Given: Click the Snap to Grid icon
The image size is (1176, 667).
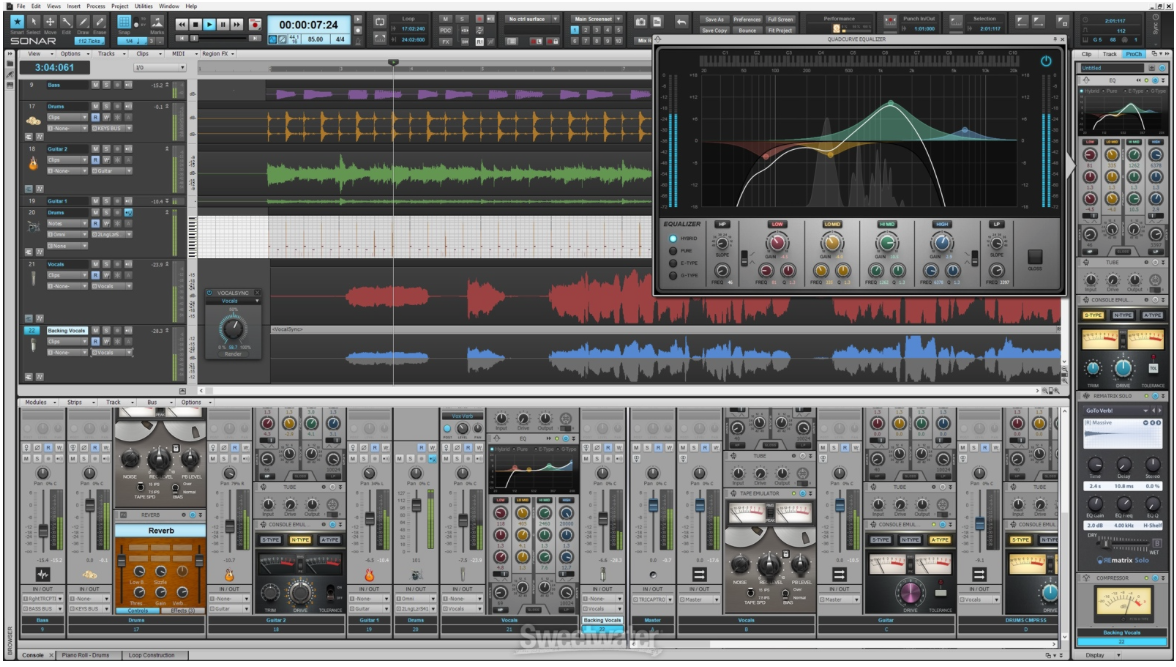Looking at the screenshot, I should pyautogui.click(x=124, y=22).
